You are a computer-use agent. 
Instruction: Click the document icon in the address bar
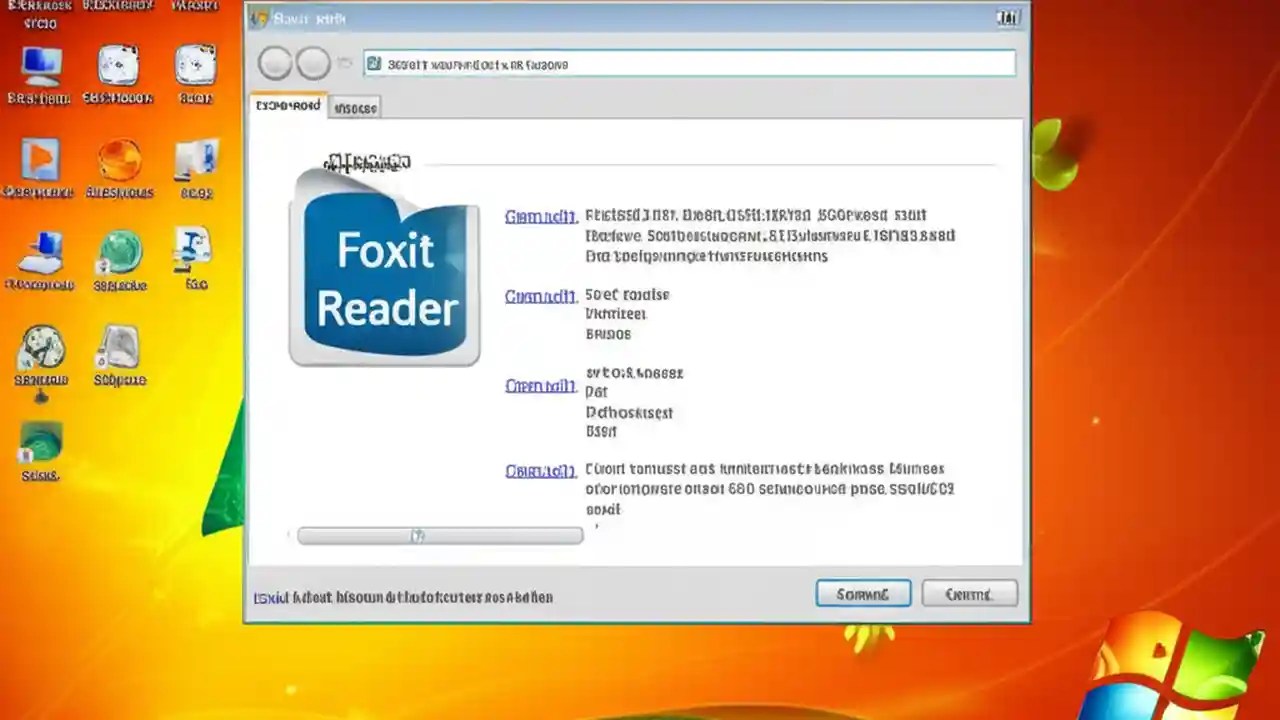(374, 63)
